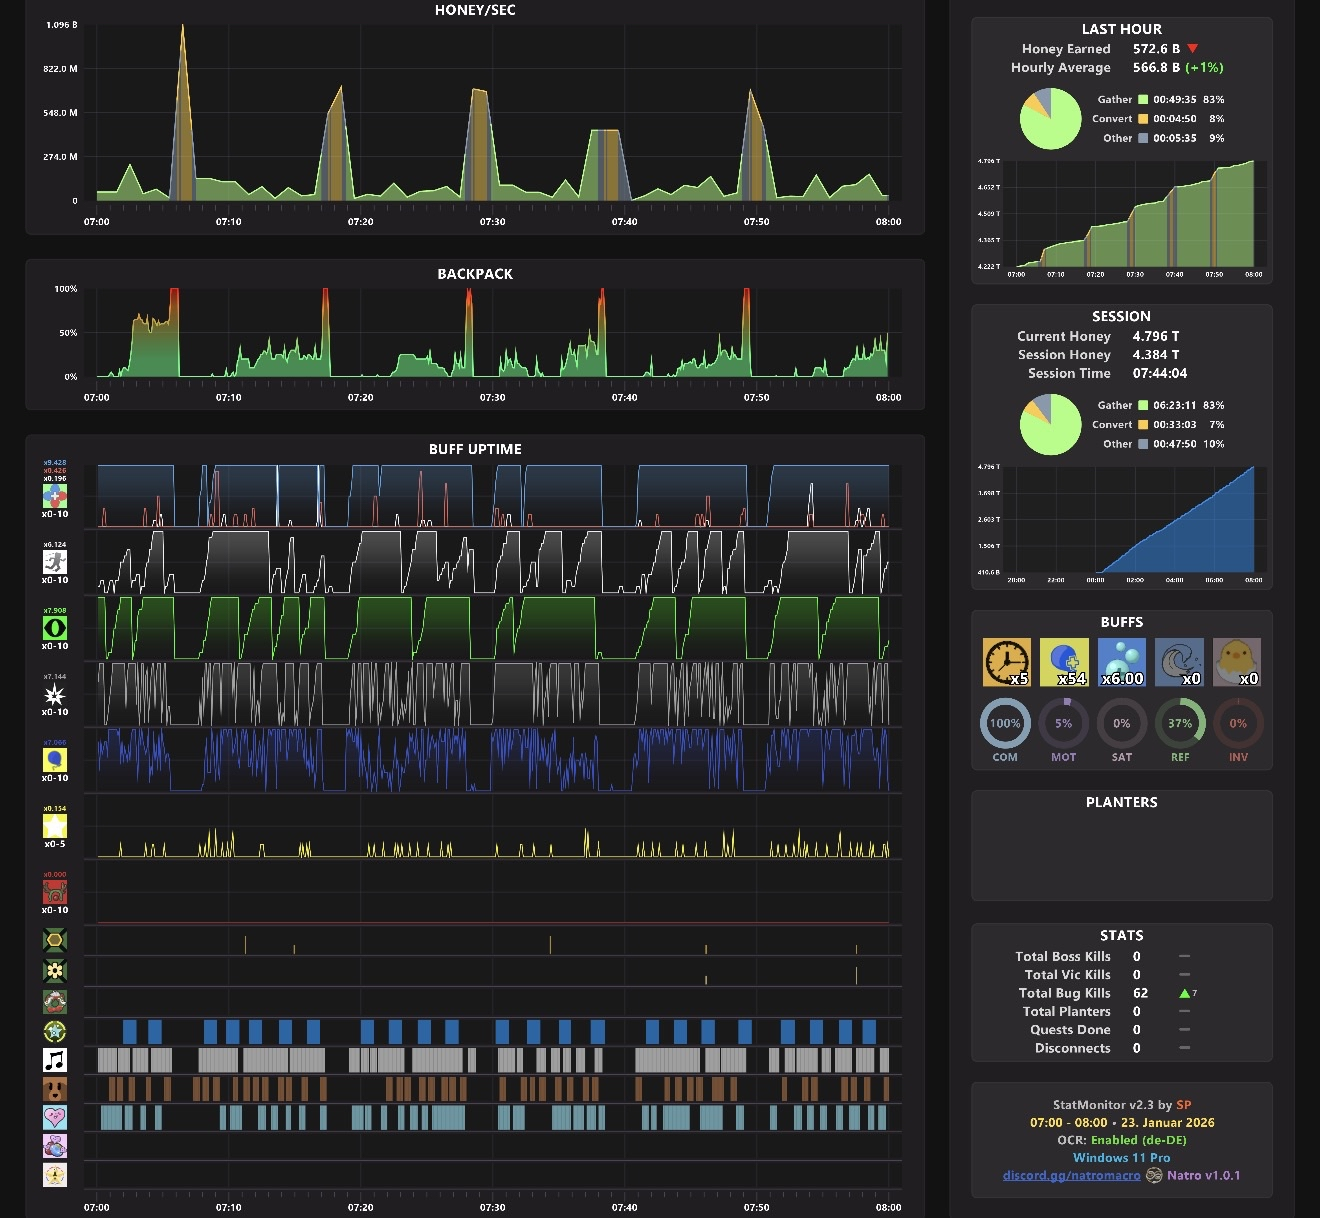The height and width of the screenshot is (1218, 1320).
Task: Click the Last Hour pie chart
Action: 1050,119
